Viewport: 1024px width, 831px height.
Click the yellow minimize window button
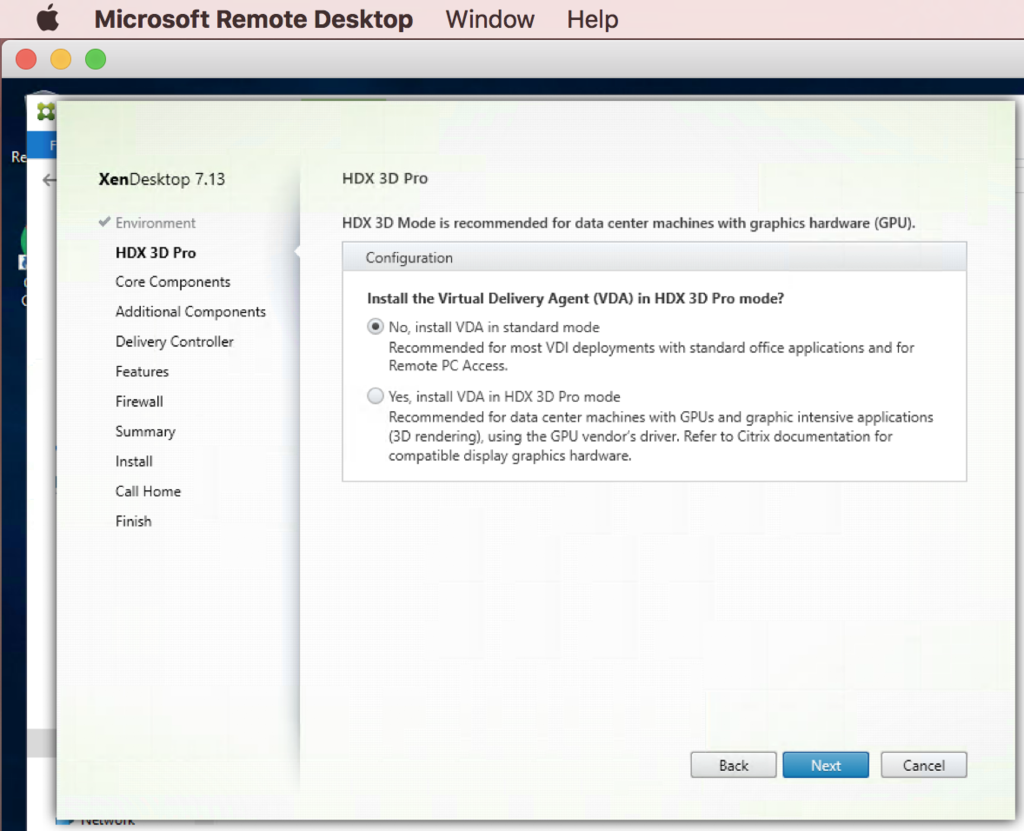coord(61,59)
